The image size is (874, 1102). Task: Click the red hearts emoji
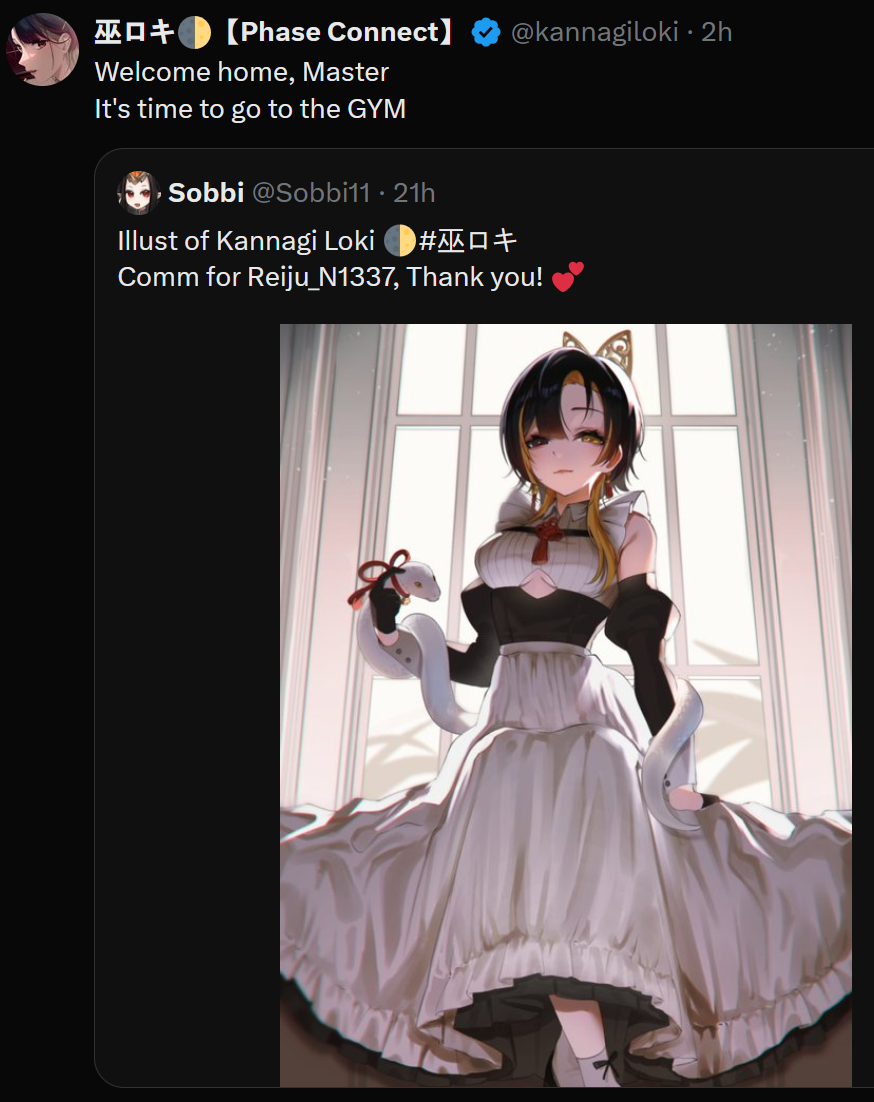tap(568, 277)
